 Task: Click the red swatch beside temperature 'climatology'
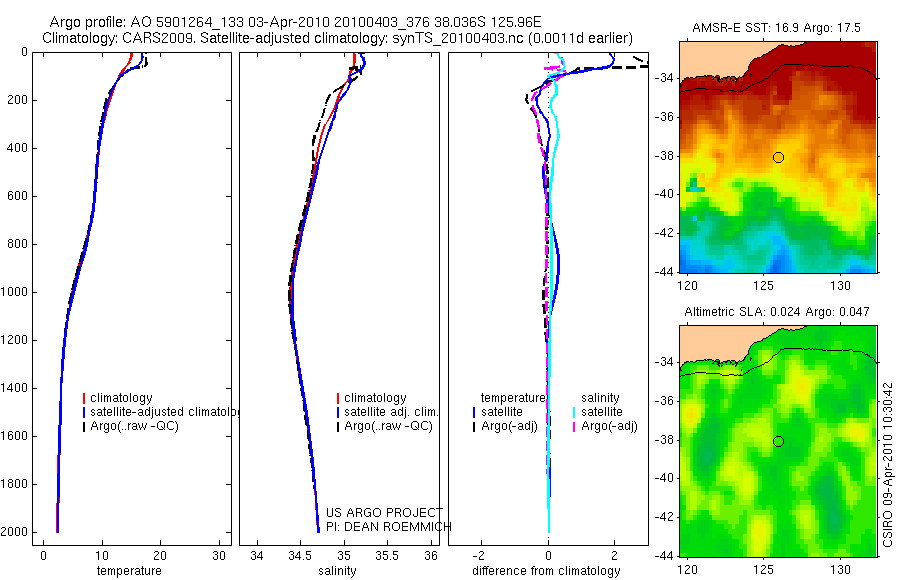click(x=84, y=398)
